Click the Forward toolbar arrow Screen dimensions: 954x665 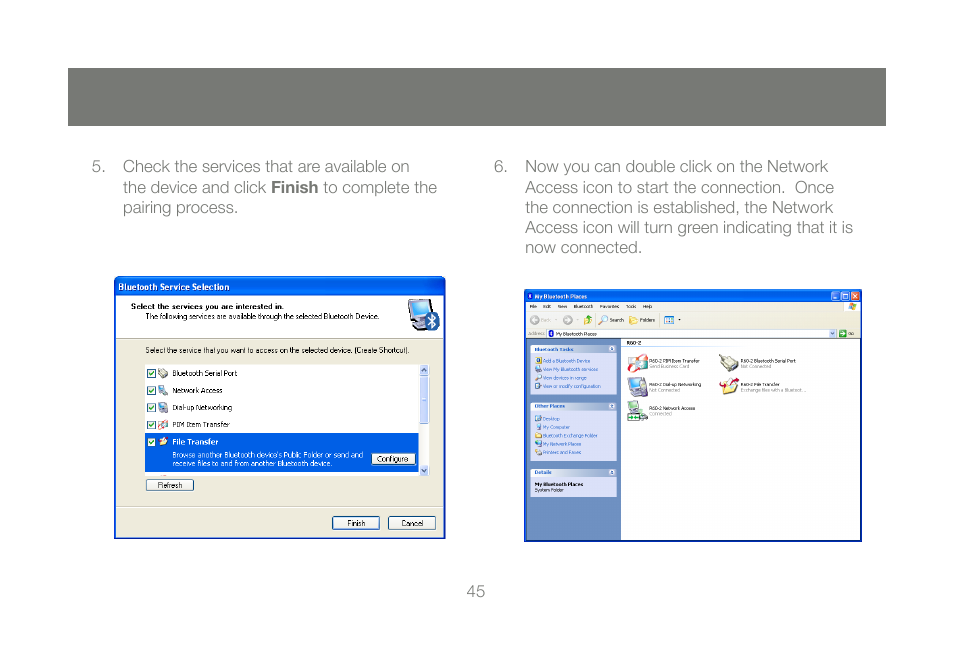pos(568,320)
